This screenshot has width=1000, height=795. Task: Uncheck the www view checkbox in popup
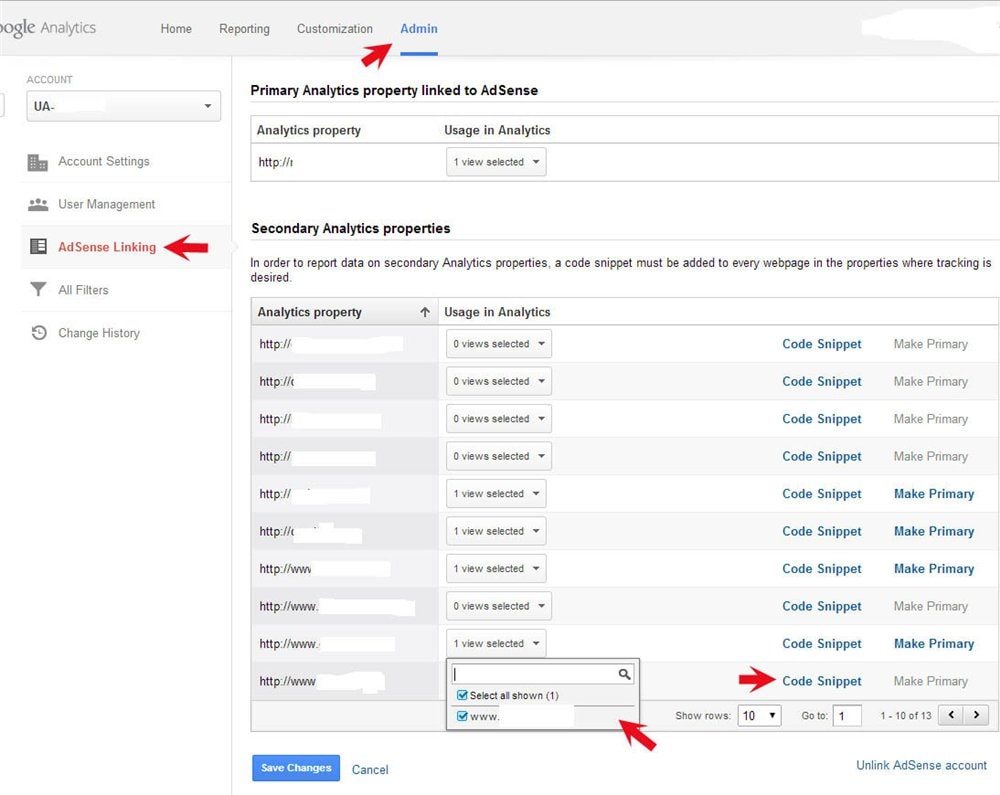tap(462, 716)
